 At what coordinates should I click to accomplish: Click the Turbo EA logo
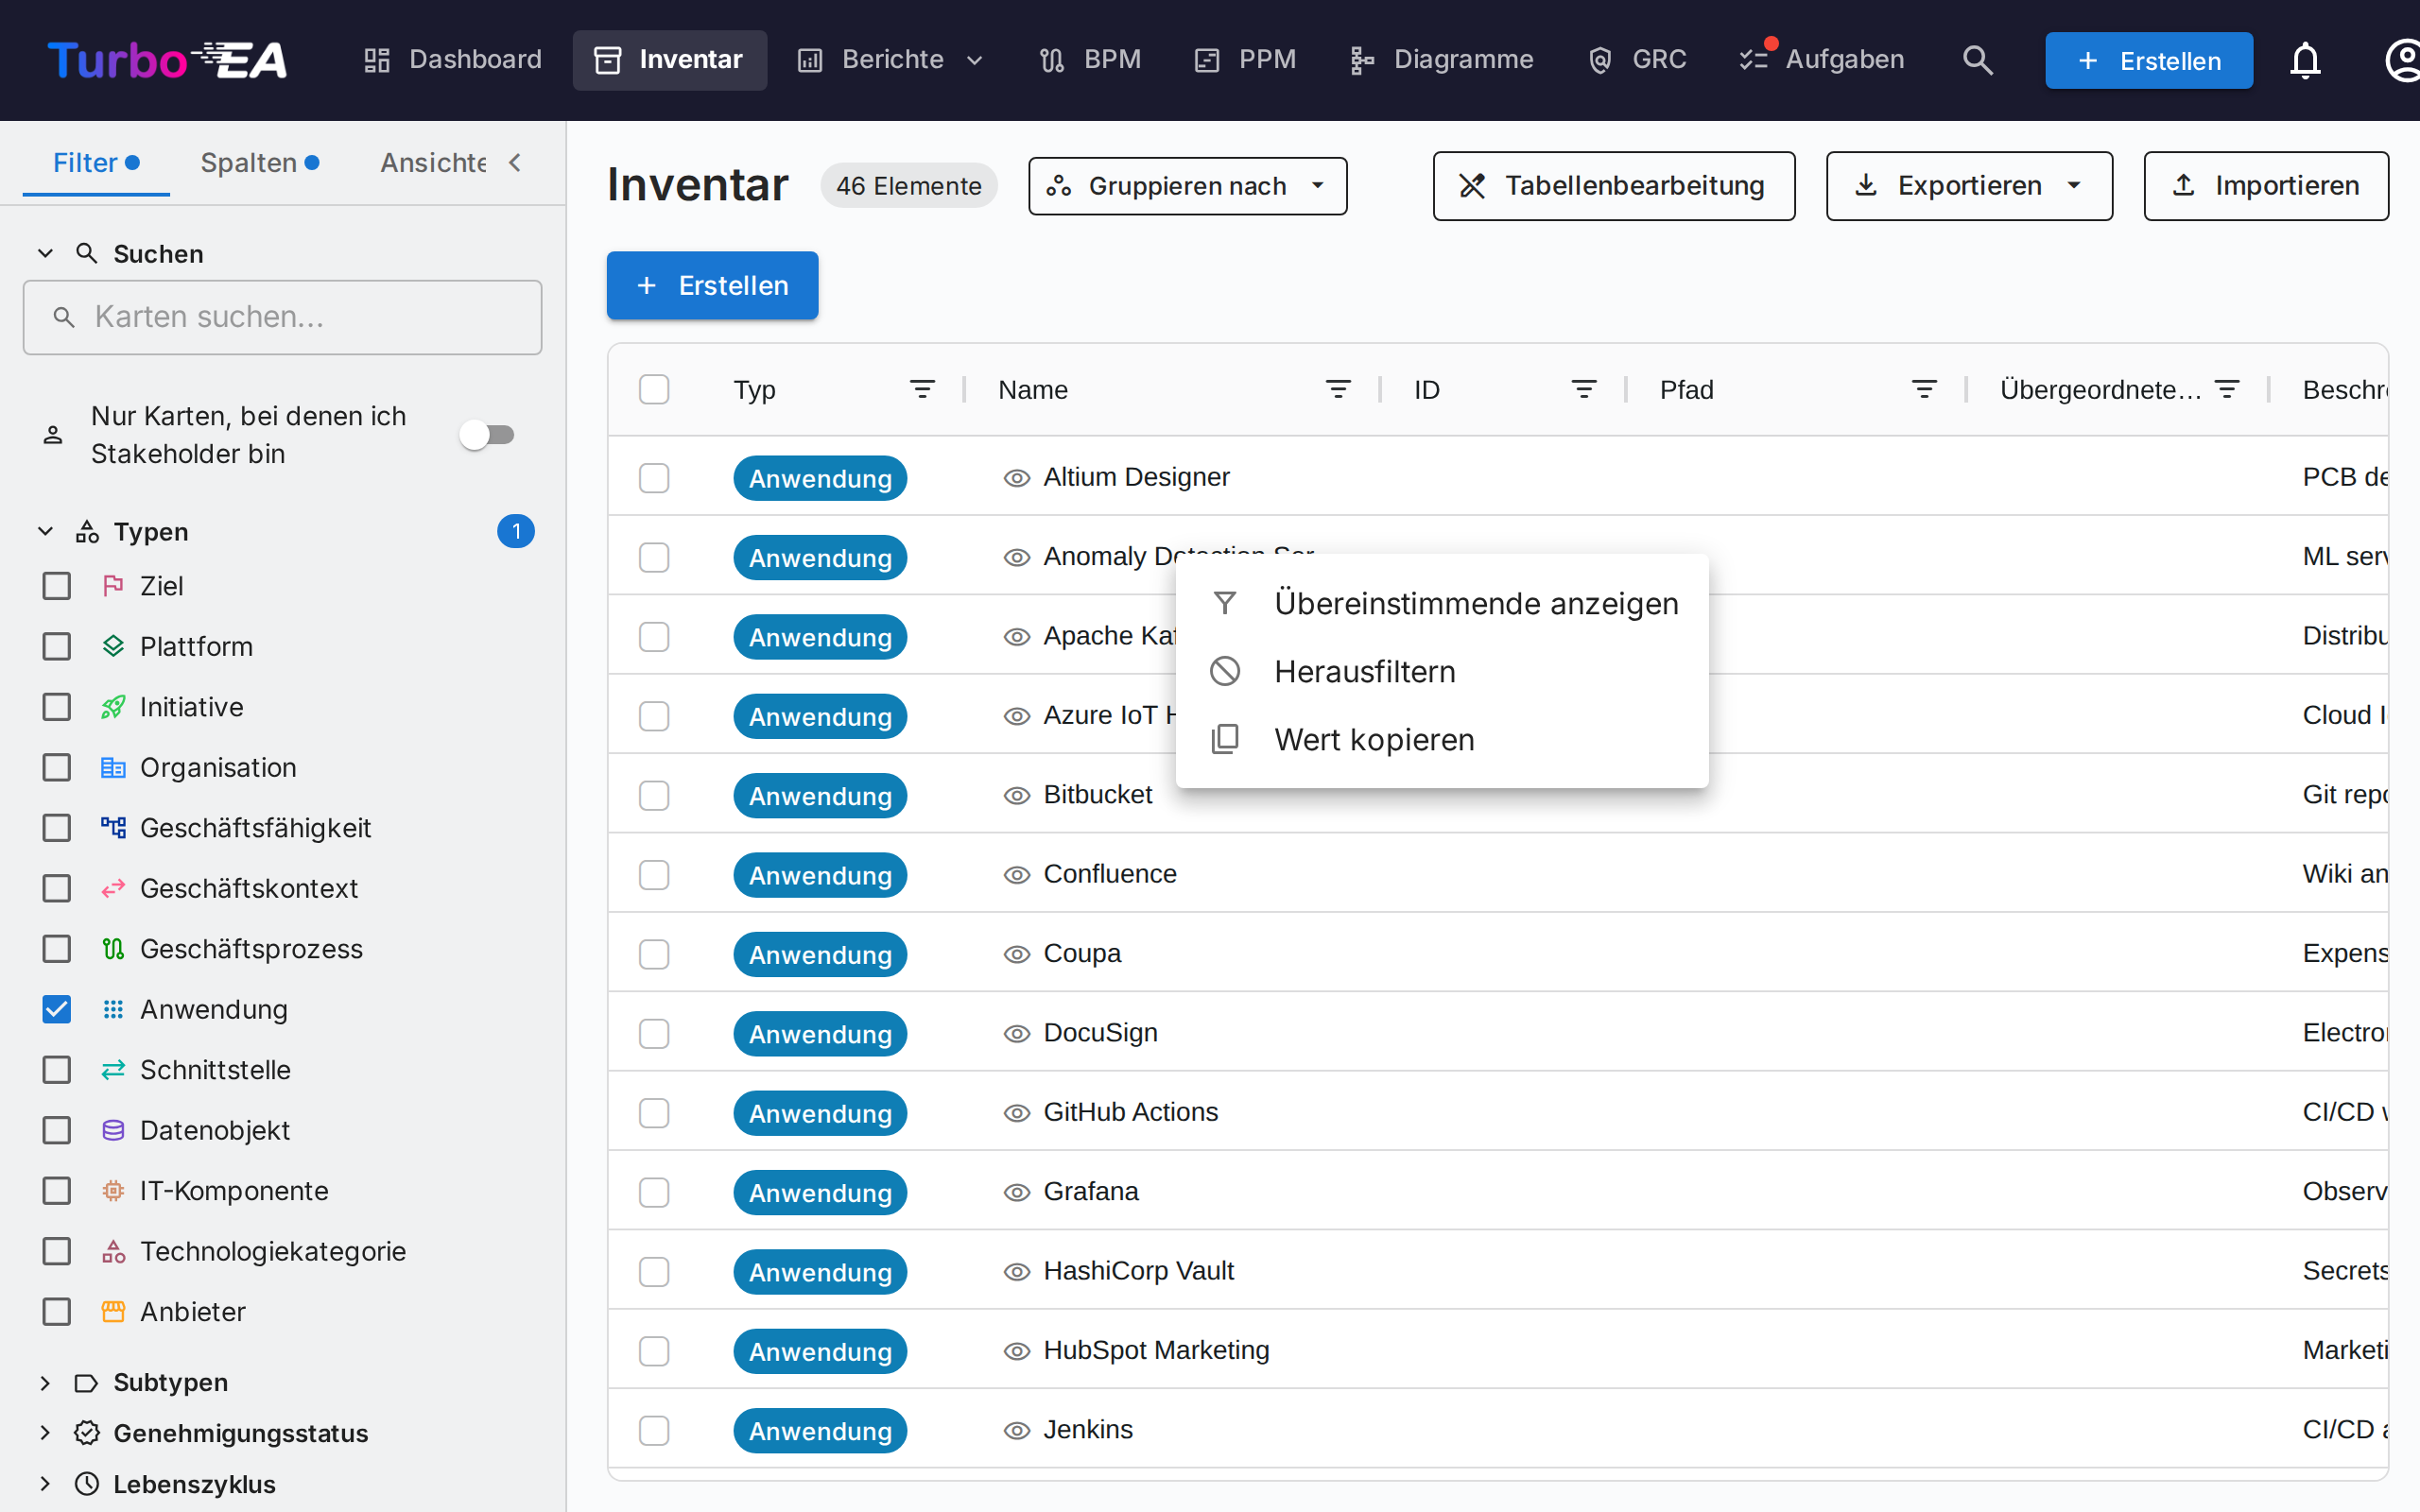coord(167,60)
